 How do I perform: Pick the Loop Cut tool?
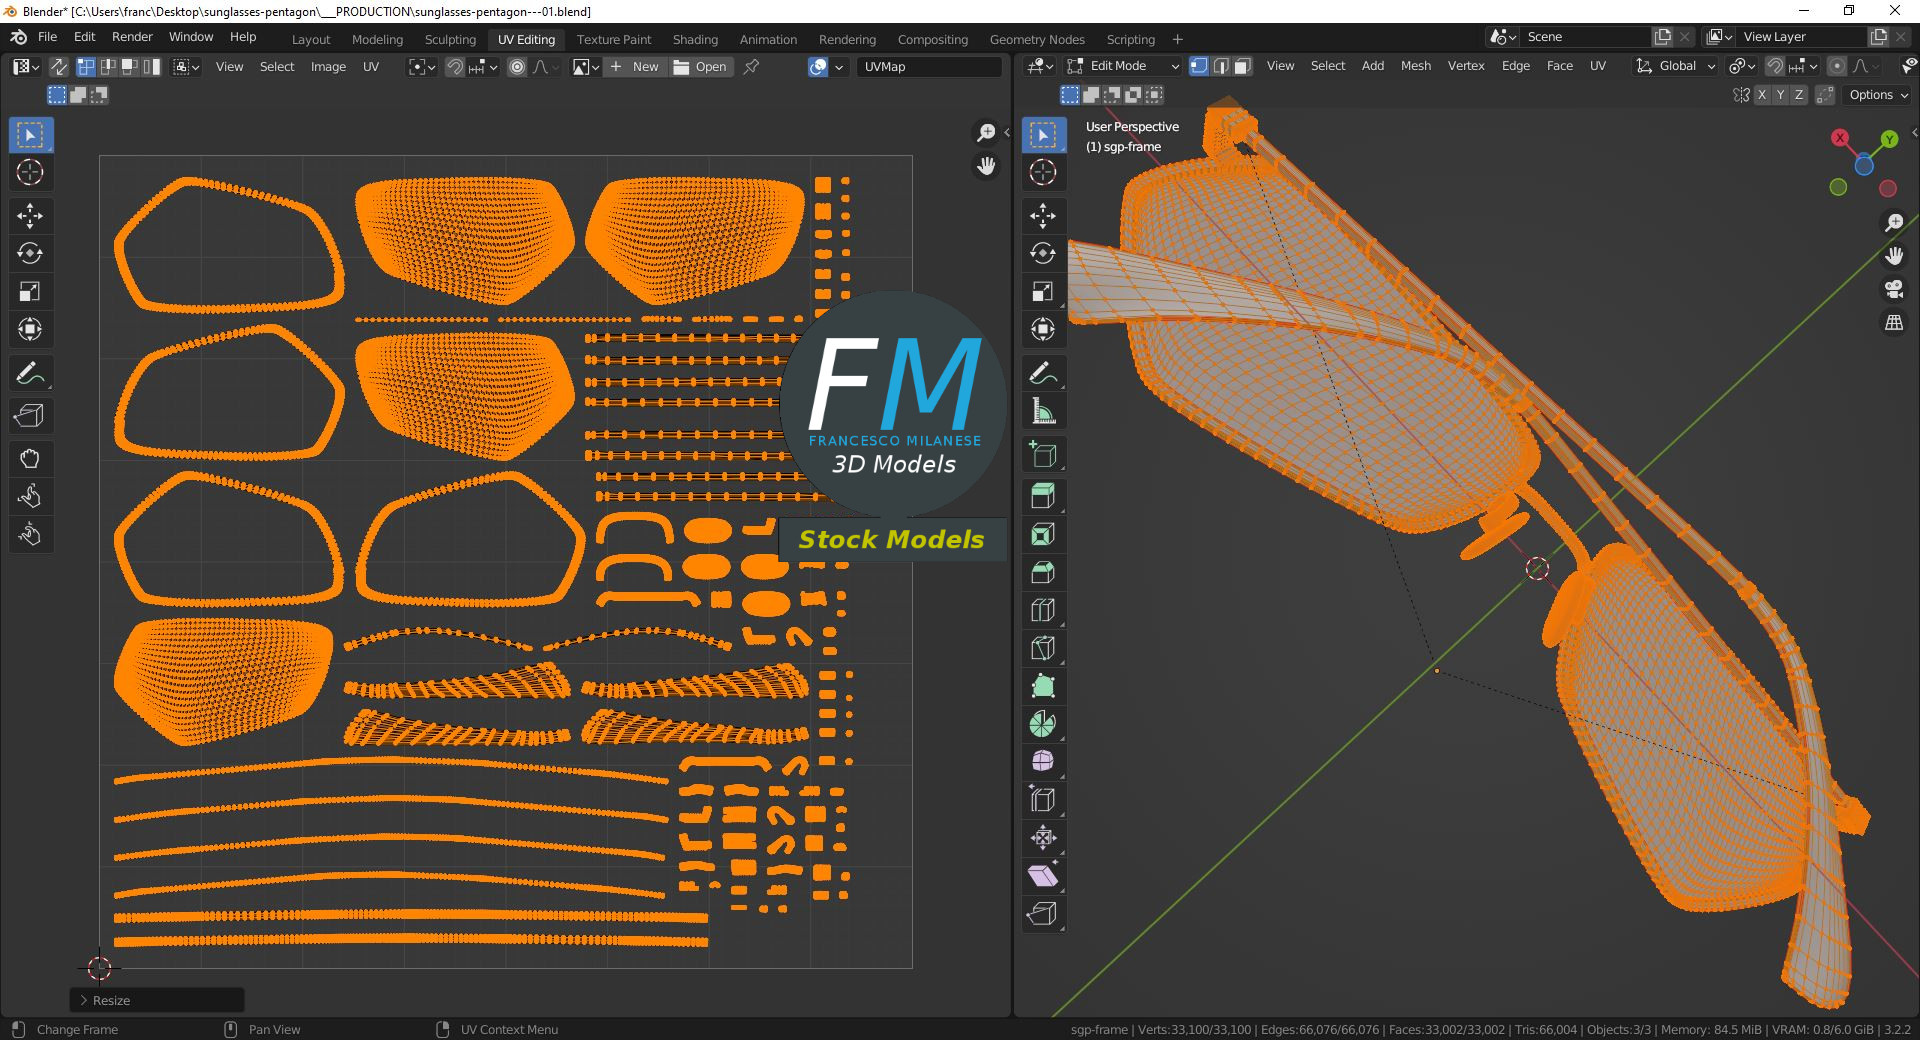1043,610
